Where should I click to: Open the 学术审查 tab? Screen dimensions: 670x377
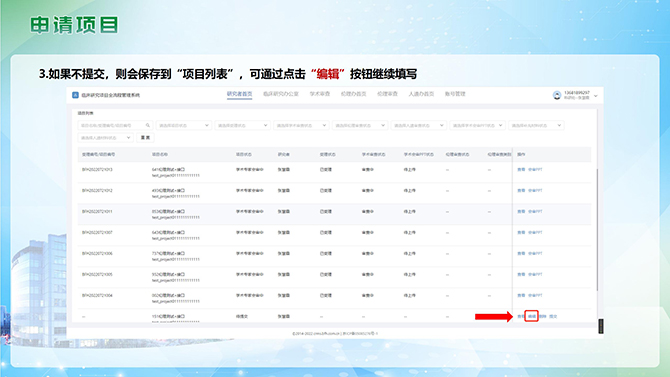tap(320, 94)
